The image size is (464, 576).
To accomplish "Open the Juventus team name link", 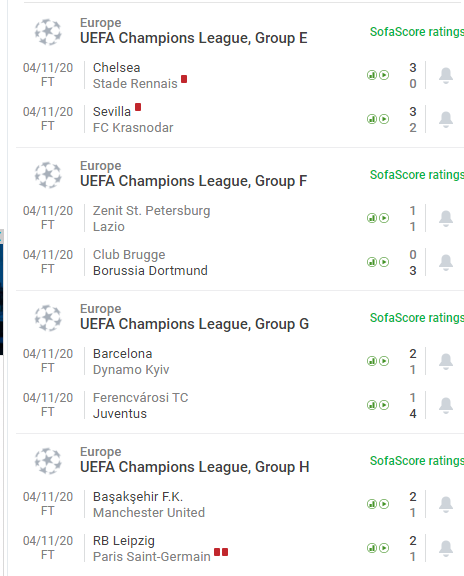I will pyautogui.click(x=120, y=414).
